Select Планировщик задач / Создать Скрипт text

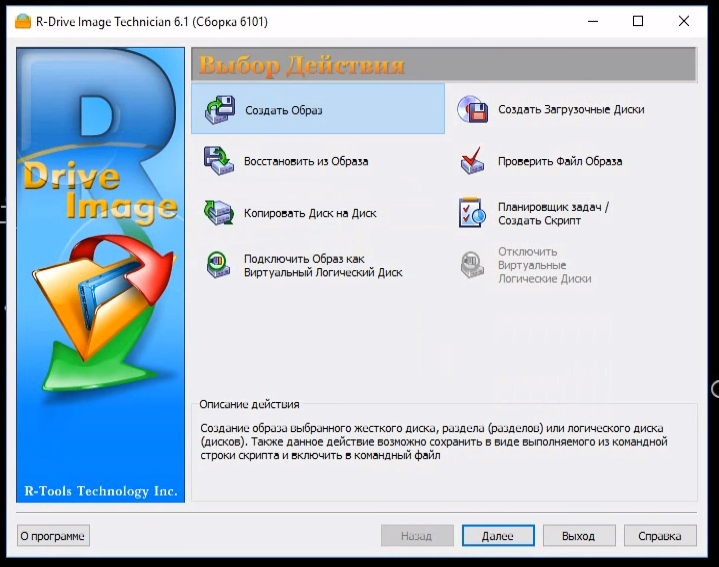[553, 214]
